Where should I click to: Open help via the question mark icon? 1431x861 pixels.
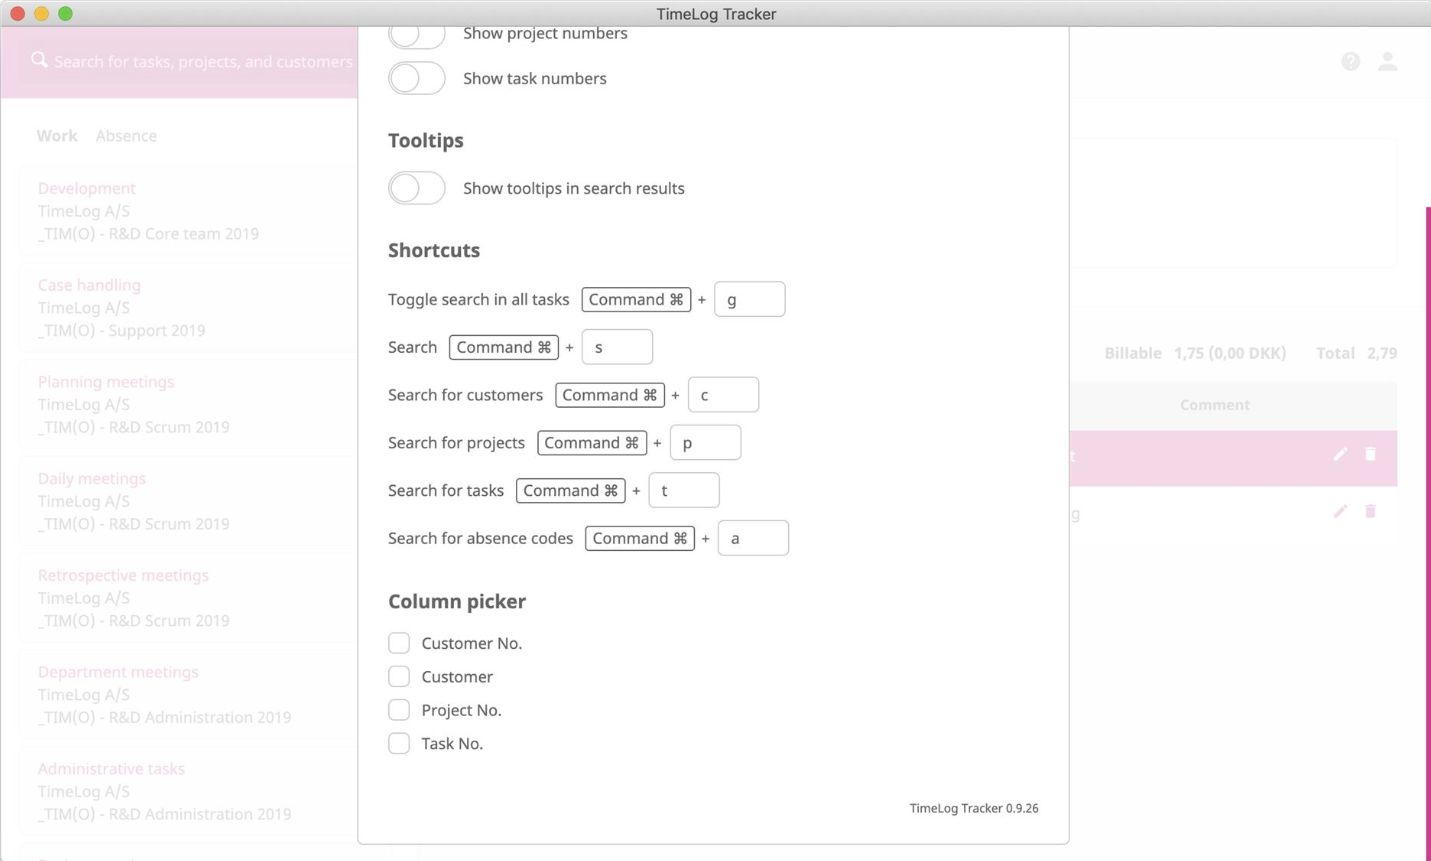tap(1350, 62)
